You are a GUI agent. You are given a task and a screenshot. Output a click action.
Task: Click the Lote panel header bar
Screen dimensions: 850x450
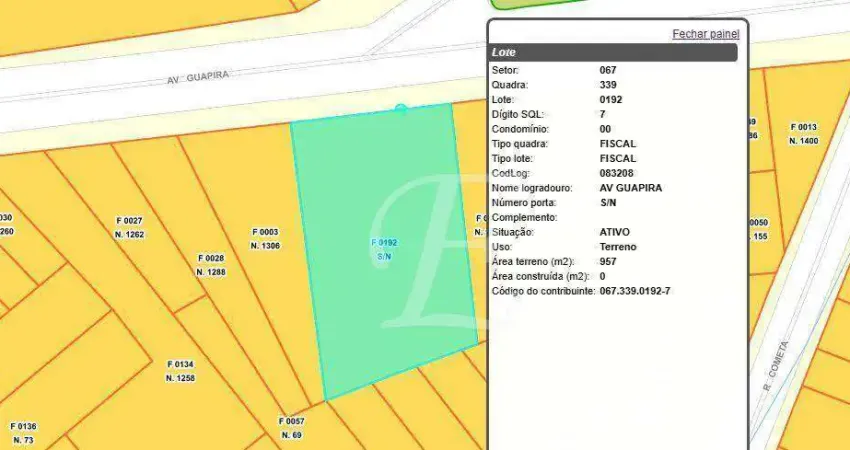point(613,53)
